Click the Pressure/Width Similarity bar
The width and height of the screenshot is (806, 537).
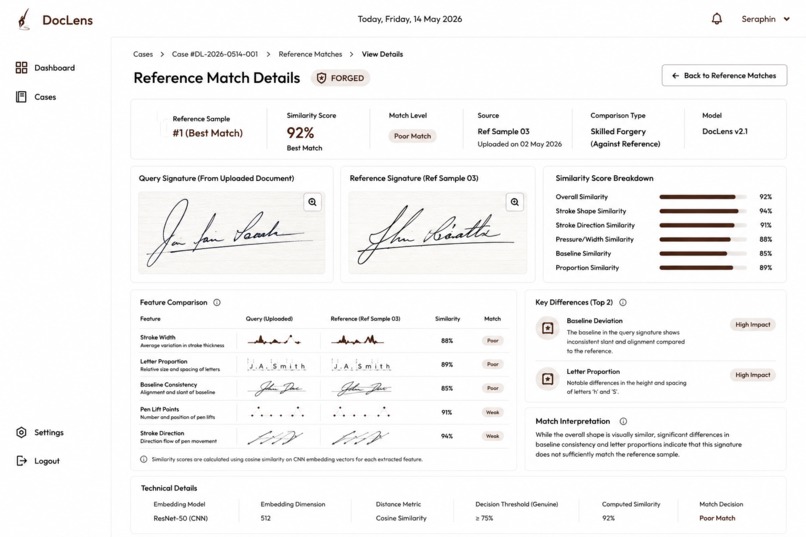tap(703, 239)
